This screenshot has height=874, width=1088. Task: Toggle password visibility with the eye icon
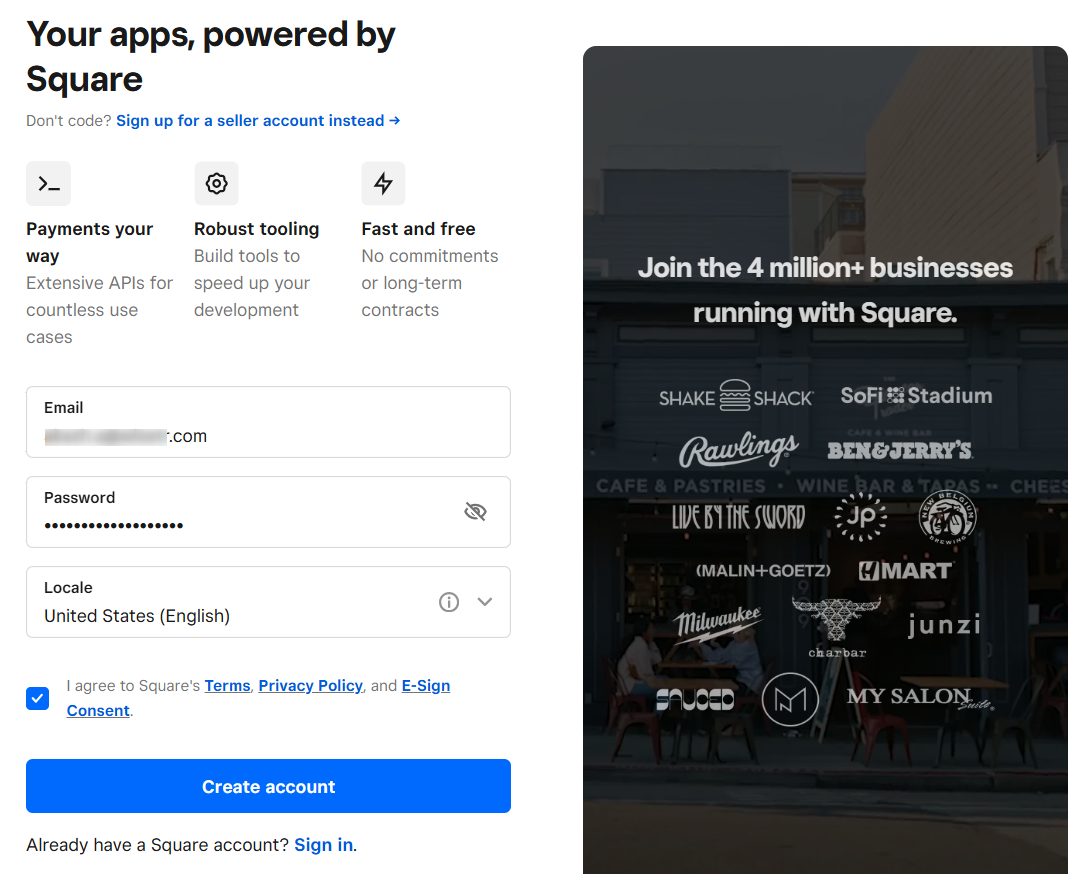coord(475,512)
